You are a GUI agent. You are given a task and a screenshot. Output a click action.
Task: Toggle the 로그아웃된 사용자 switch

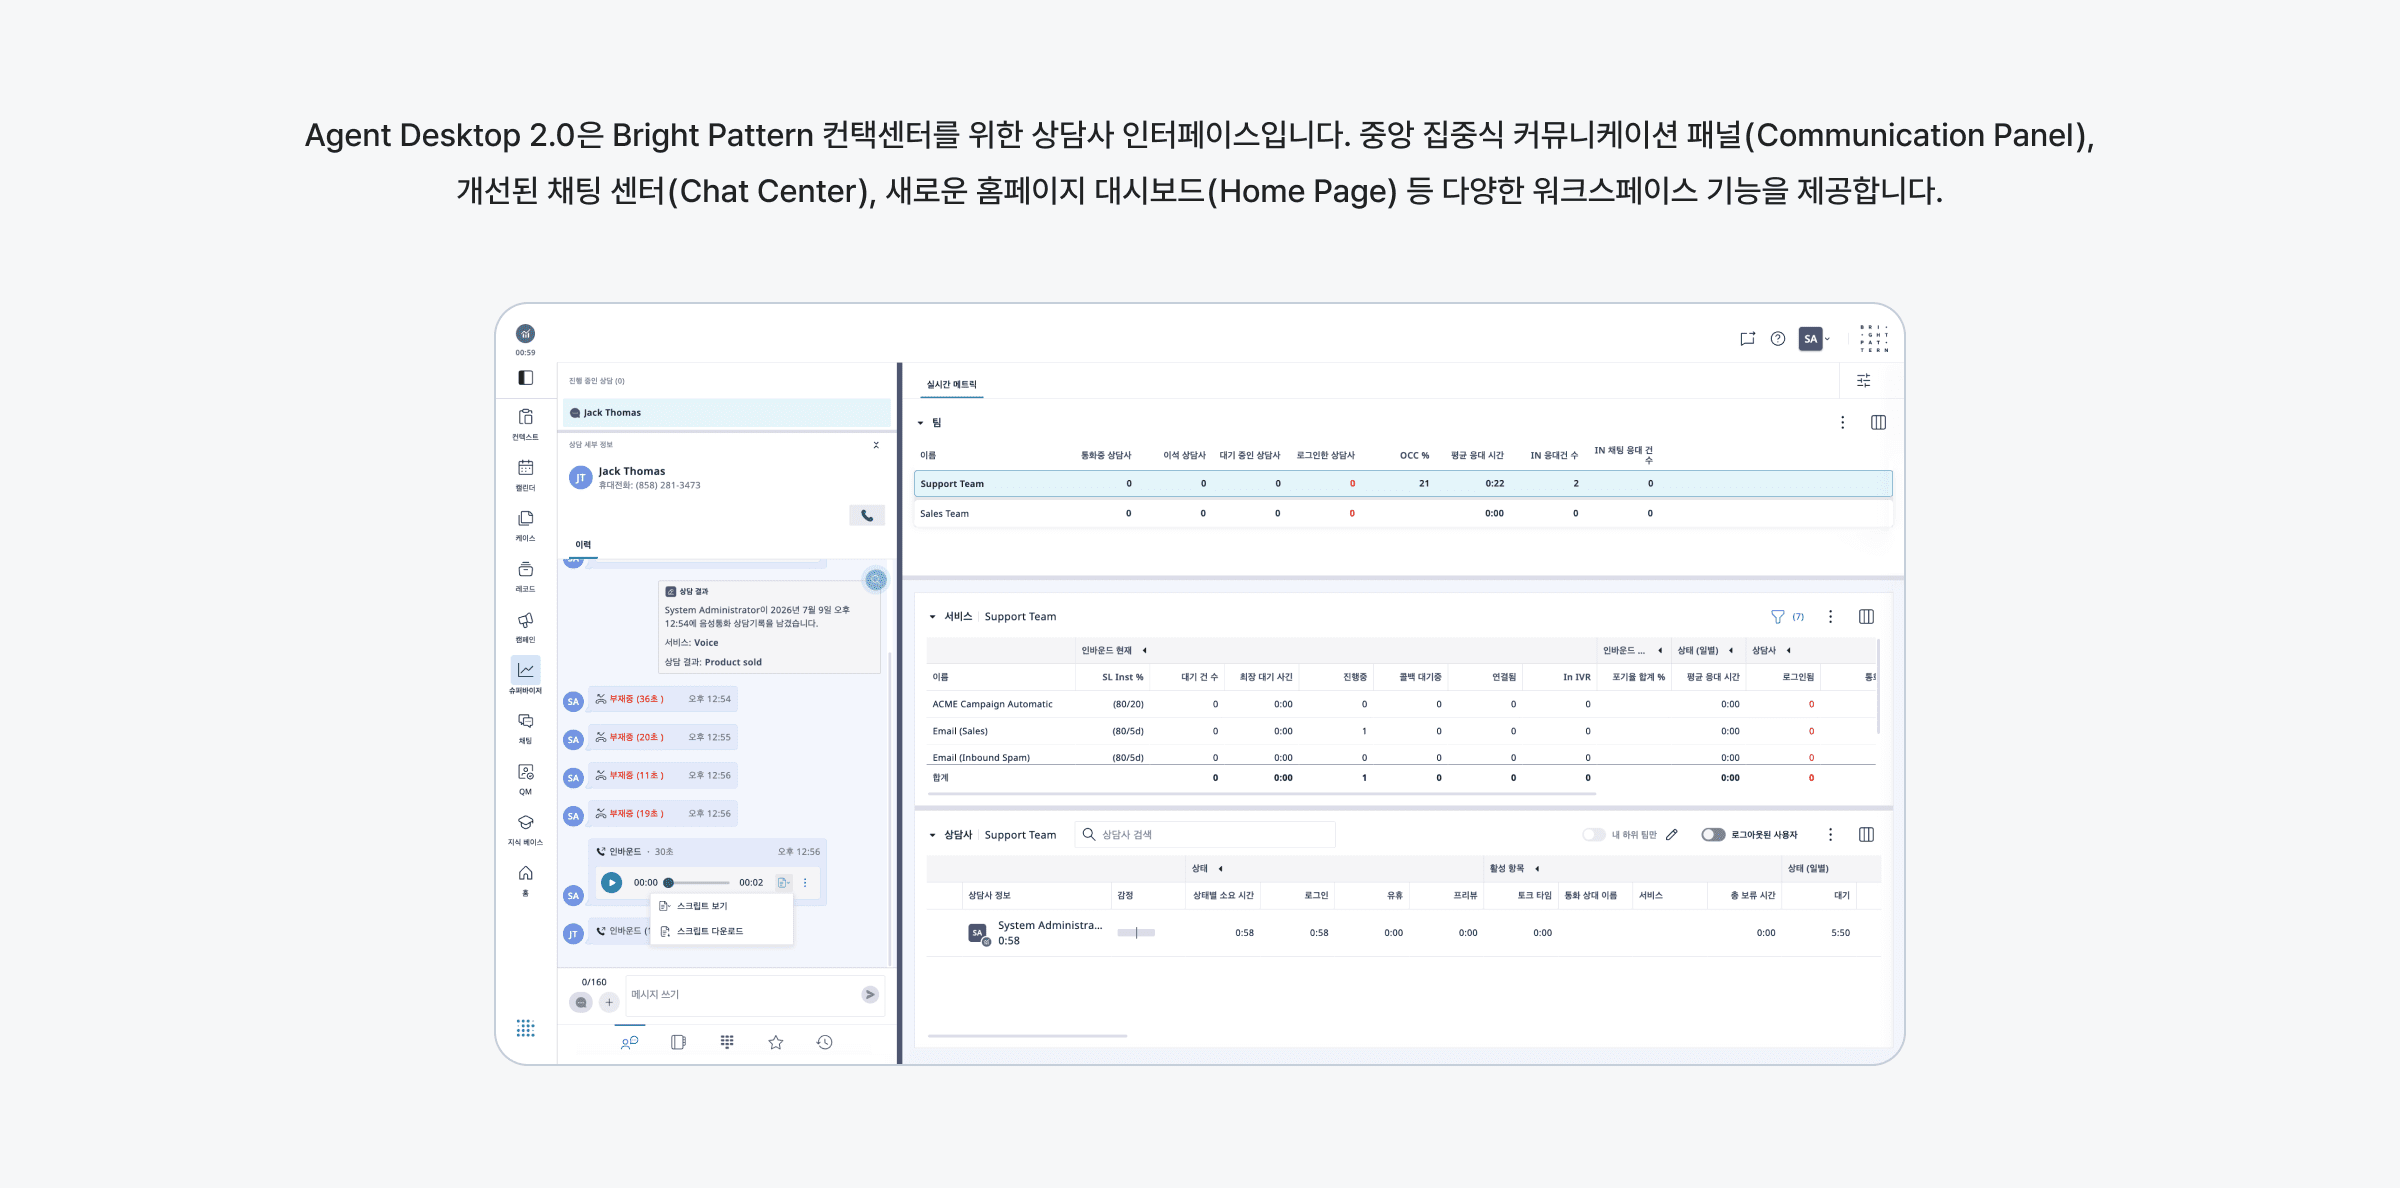[x=1713, y=835]
